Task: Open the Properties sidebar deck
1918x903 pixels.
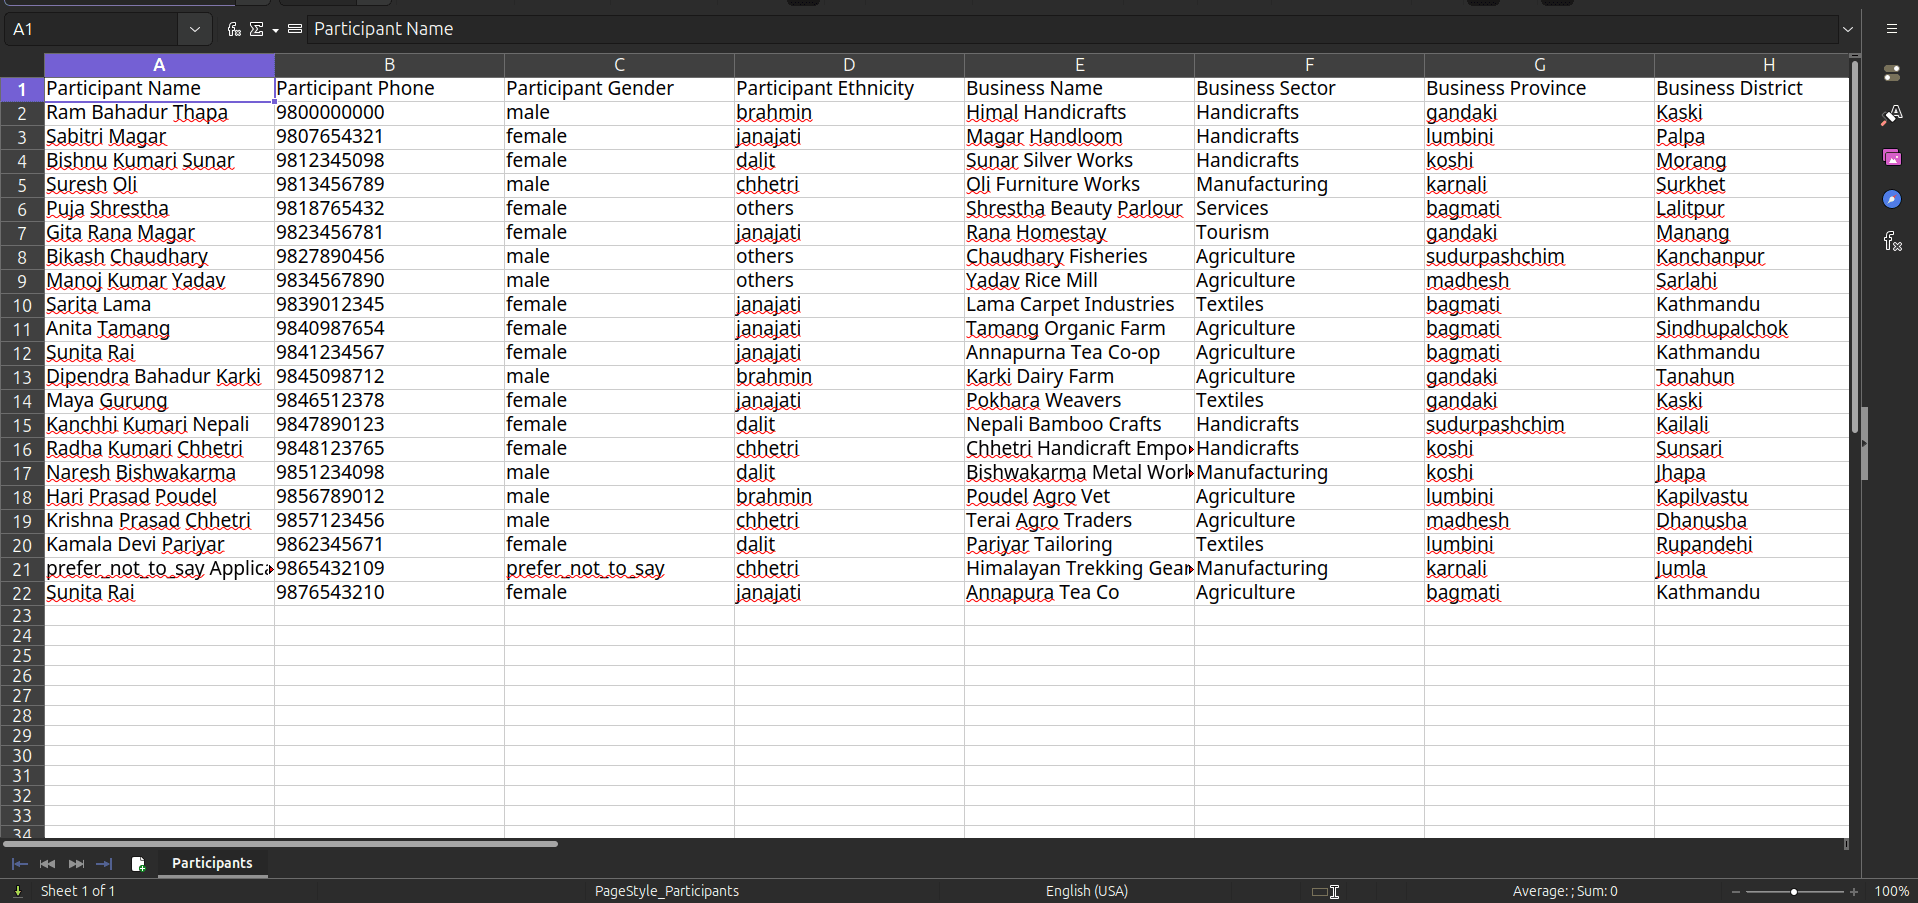Action: tap(1892, 73)
